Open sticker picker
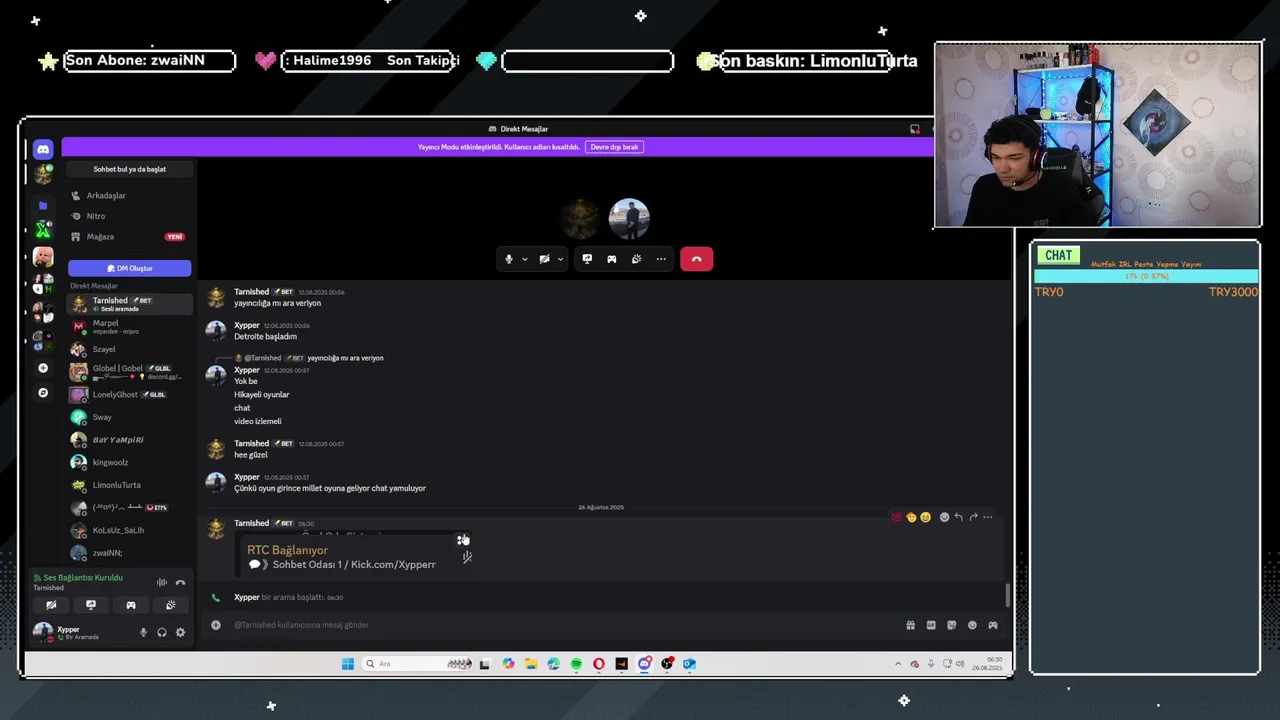Screen dimensions: 1280x720 click(951, 625)
